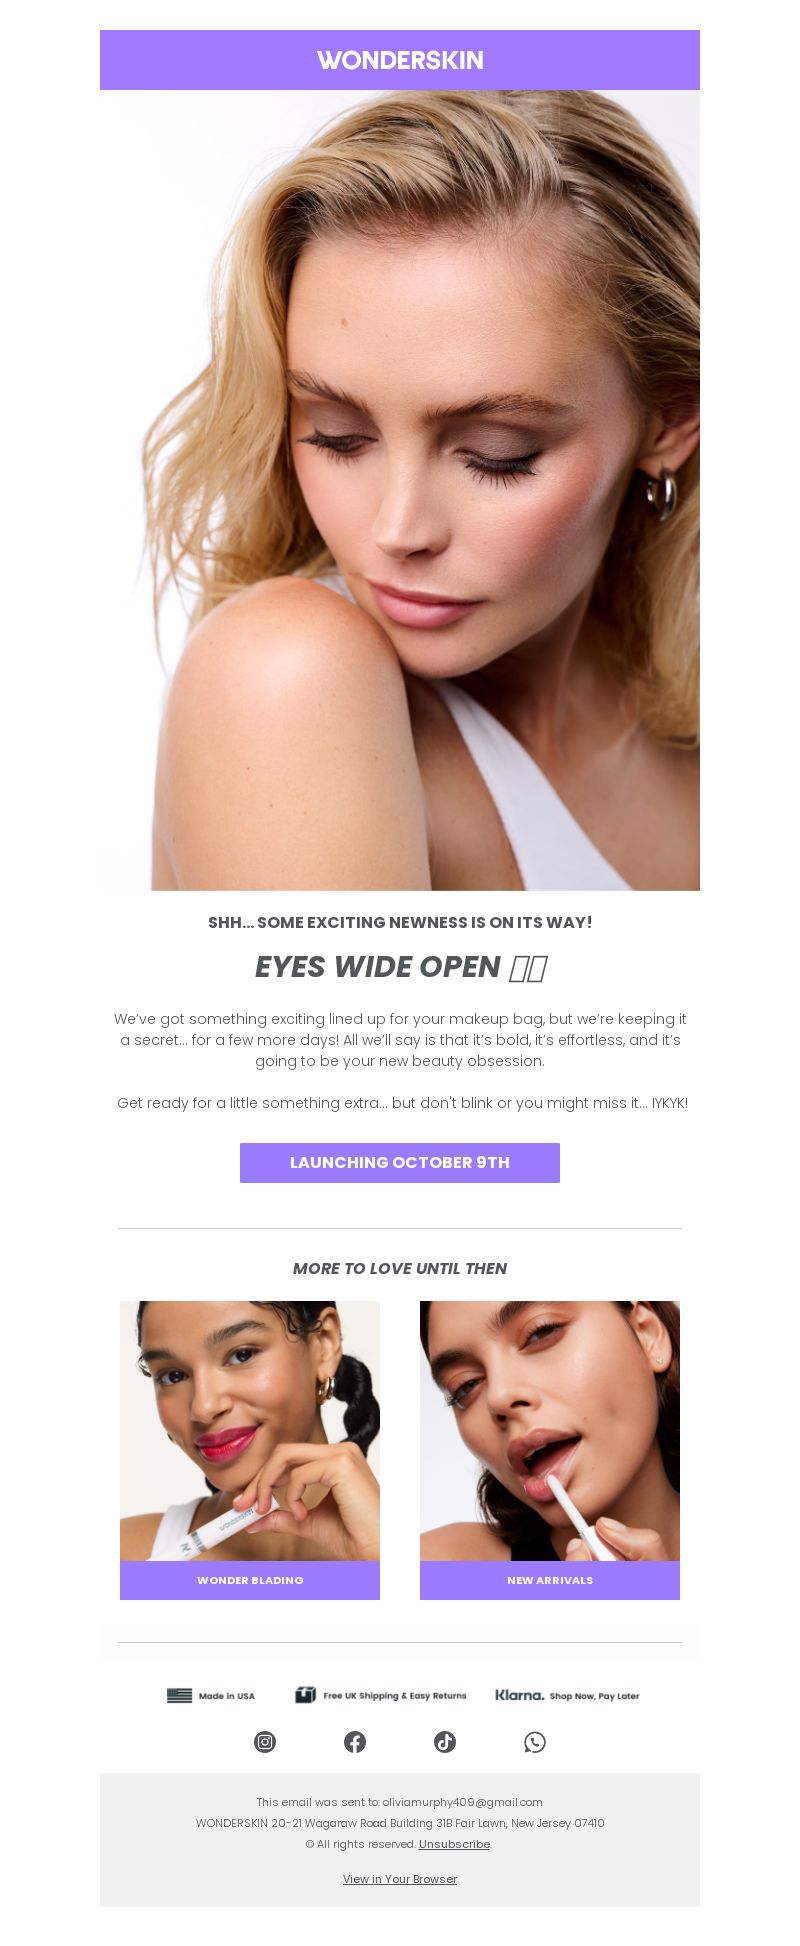Viewport: 800px width, 1946px height.
Task: Click the oliviamurphy409@gmail.com email address
Action: (462, 1802)
